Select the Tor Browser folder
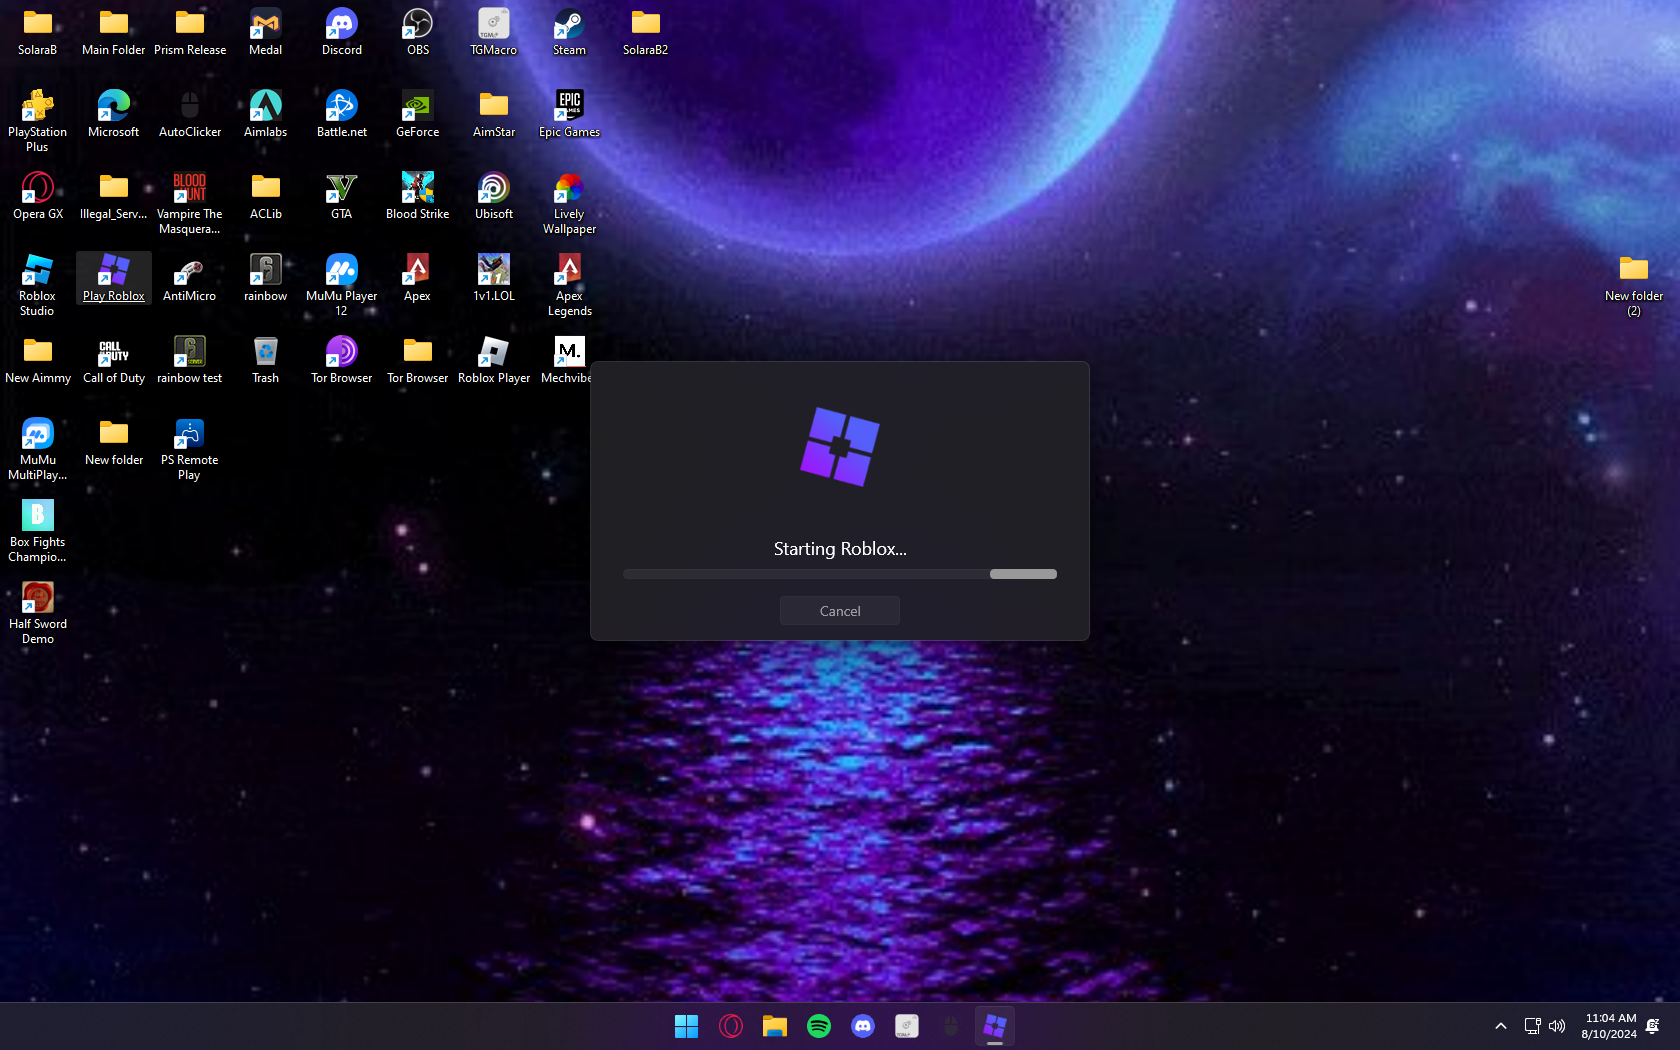Screen dimensions: 1680x1050 (418, 360)
